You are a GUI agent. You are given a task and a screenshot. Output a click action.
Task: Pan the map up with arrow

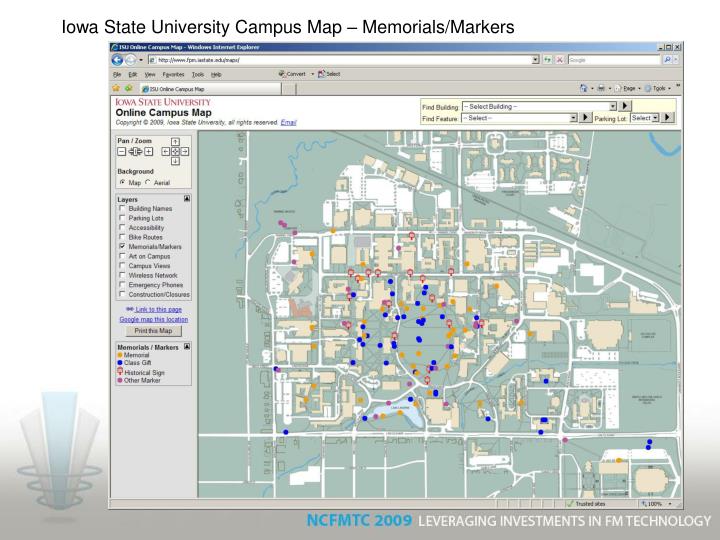click(175, 142)
